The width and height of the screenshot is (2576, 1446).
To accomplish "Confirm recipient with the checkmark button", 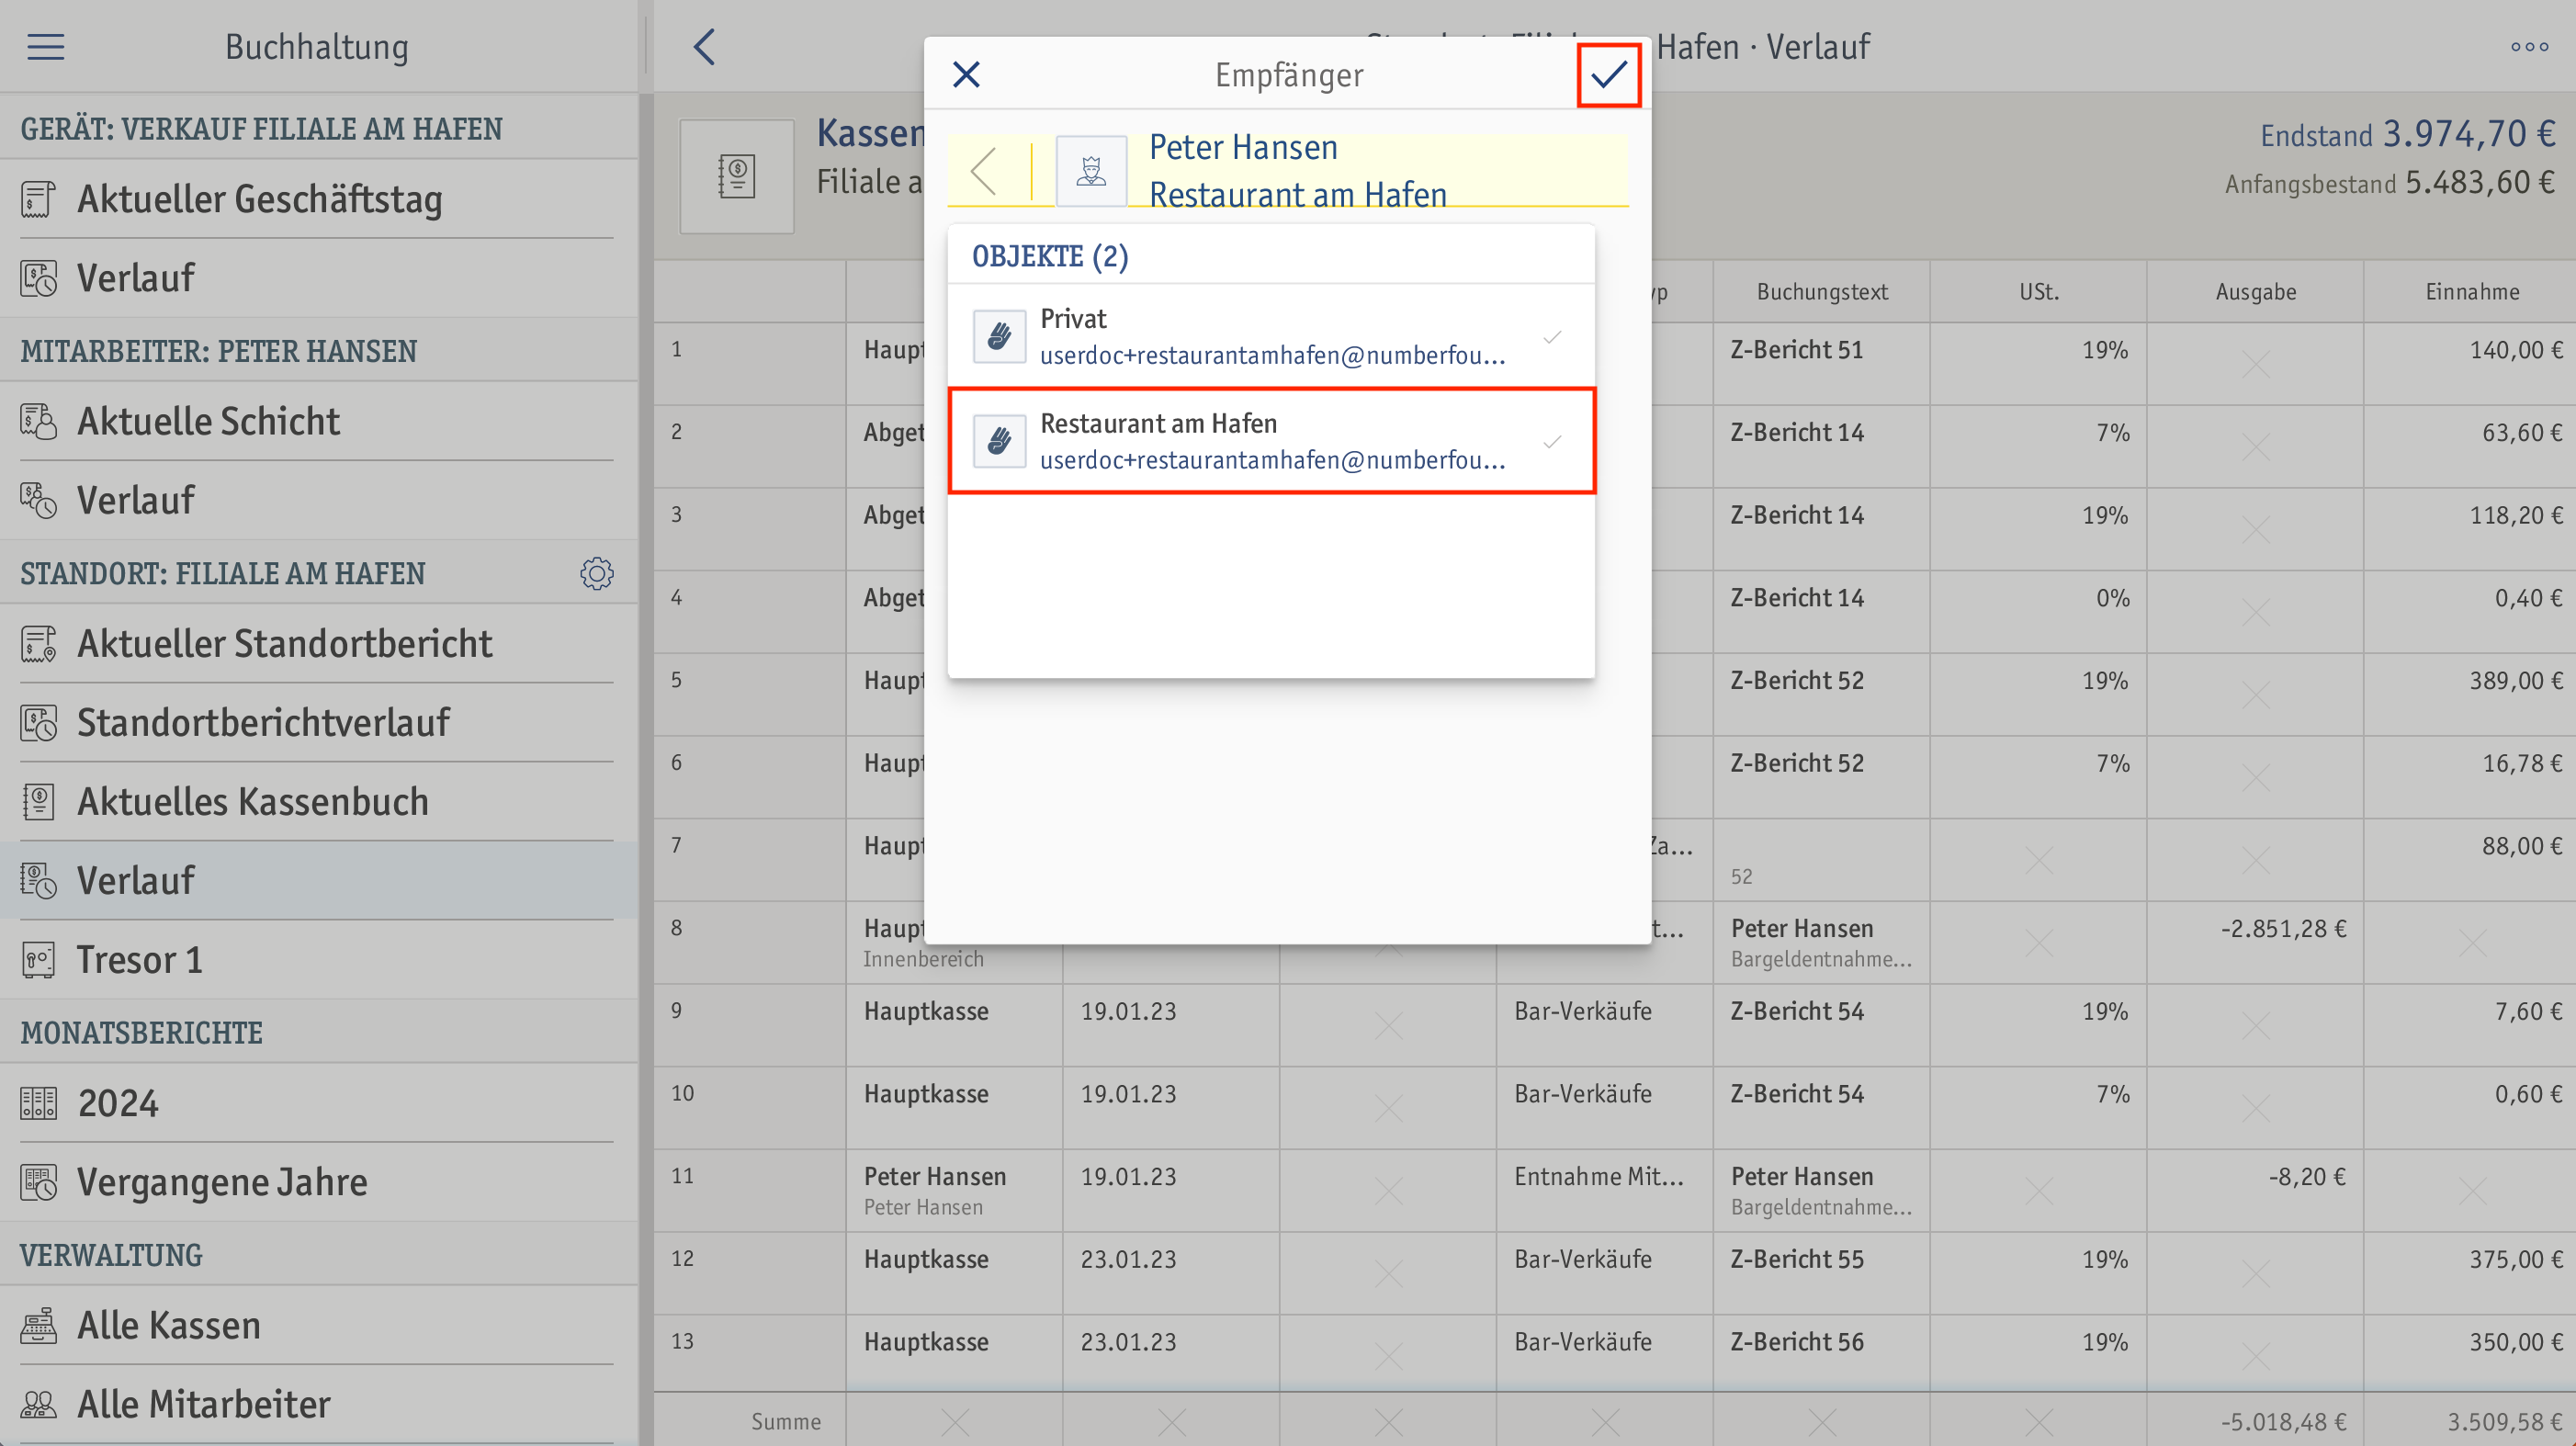I will [x=1608, y=75].
